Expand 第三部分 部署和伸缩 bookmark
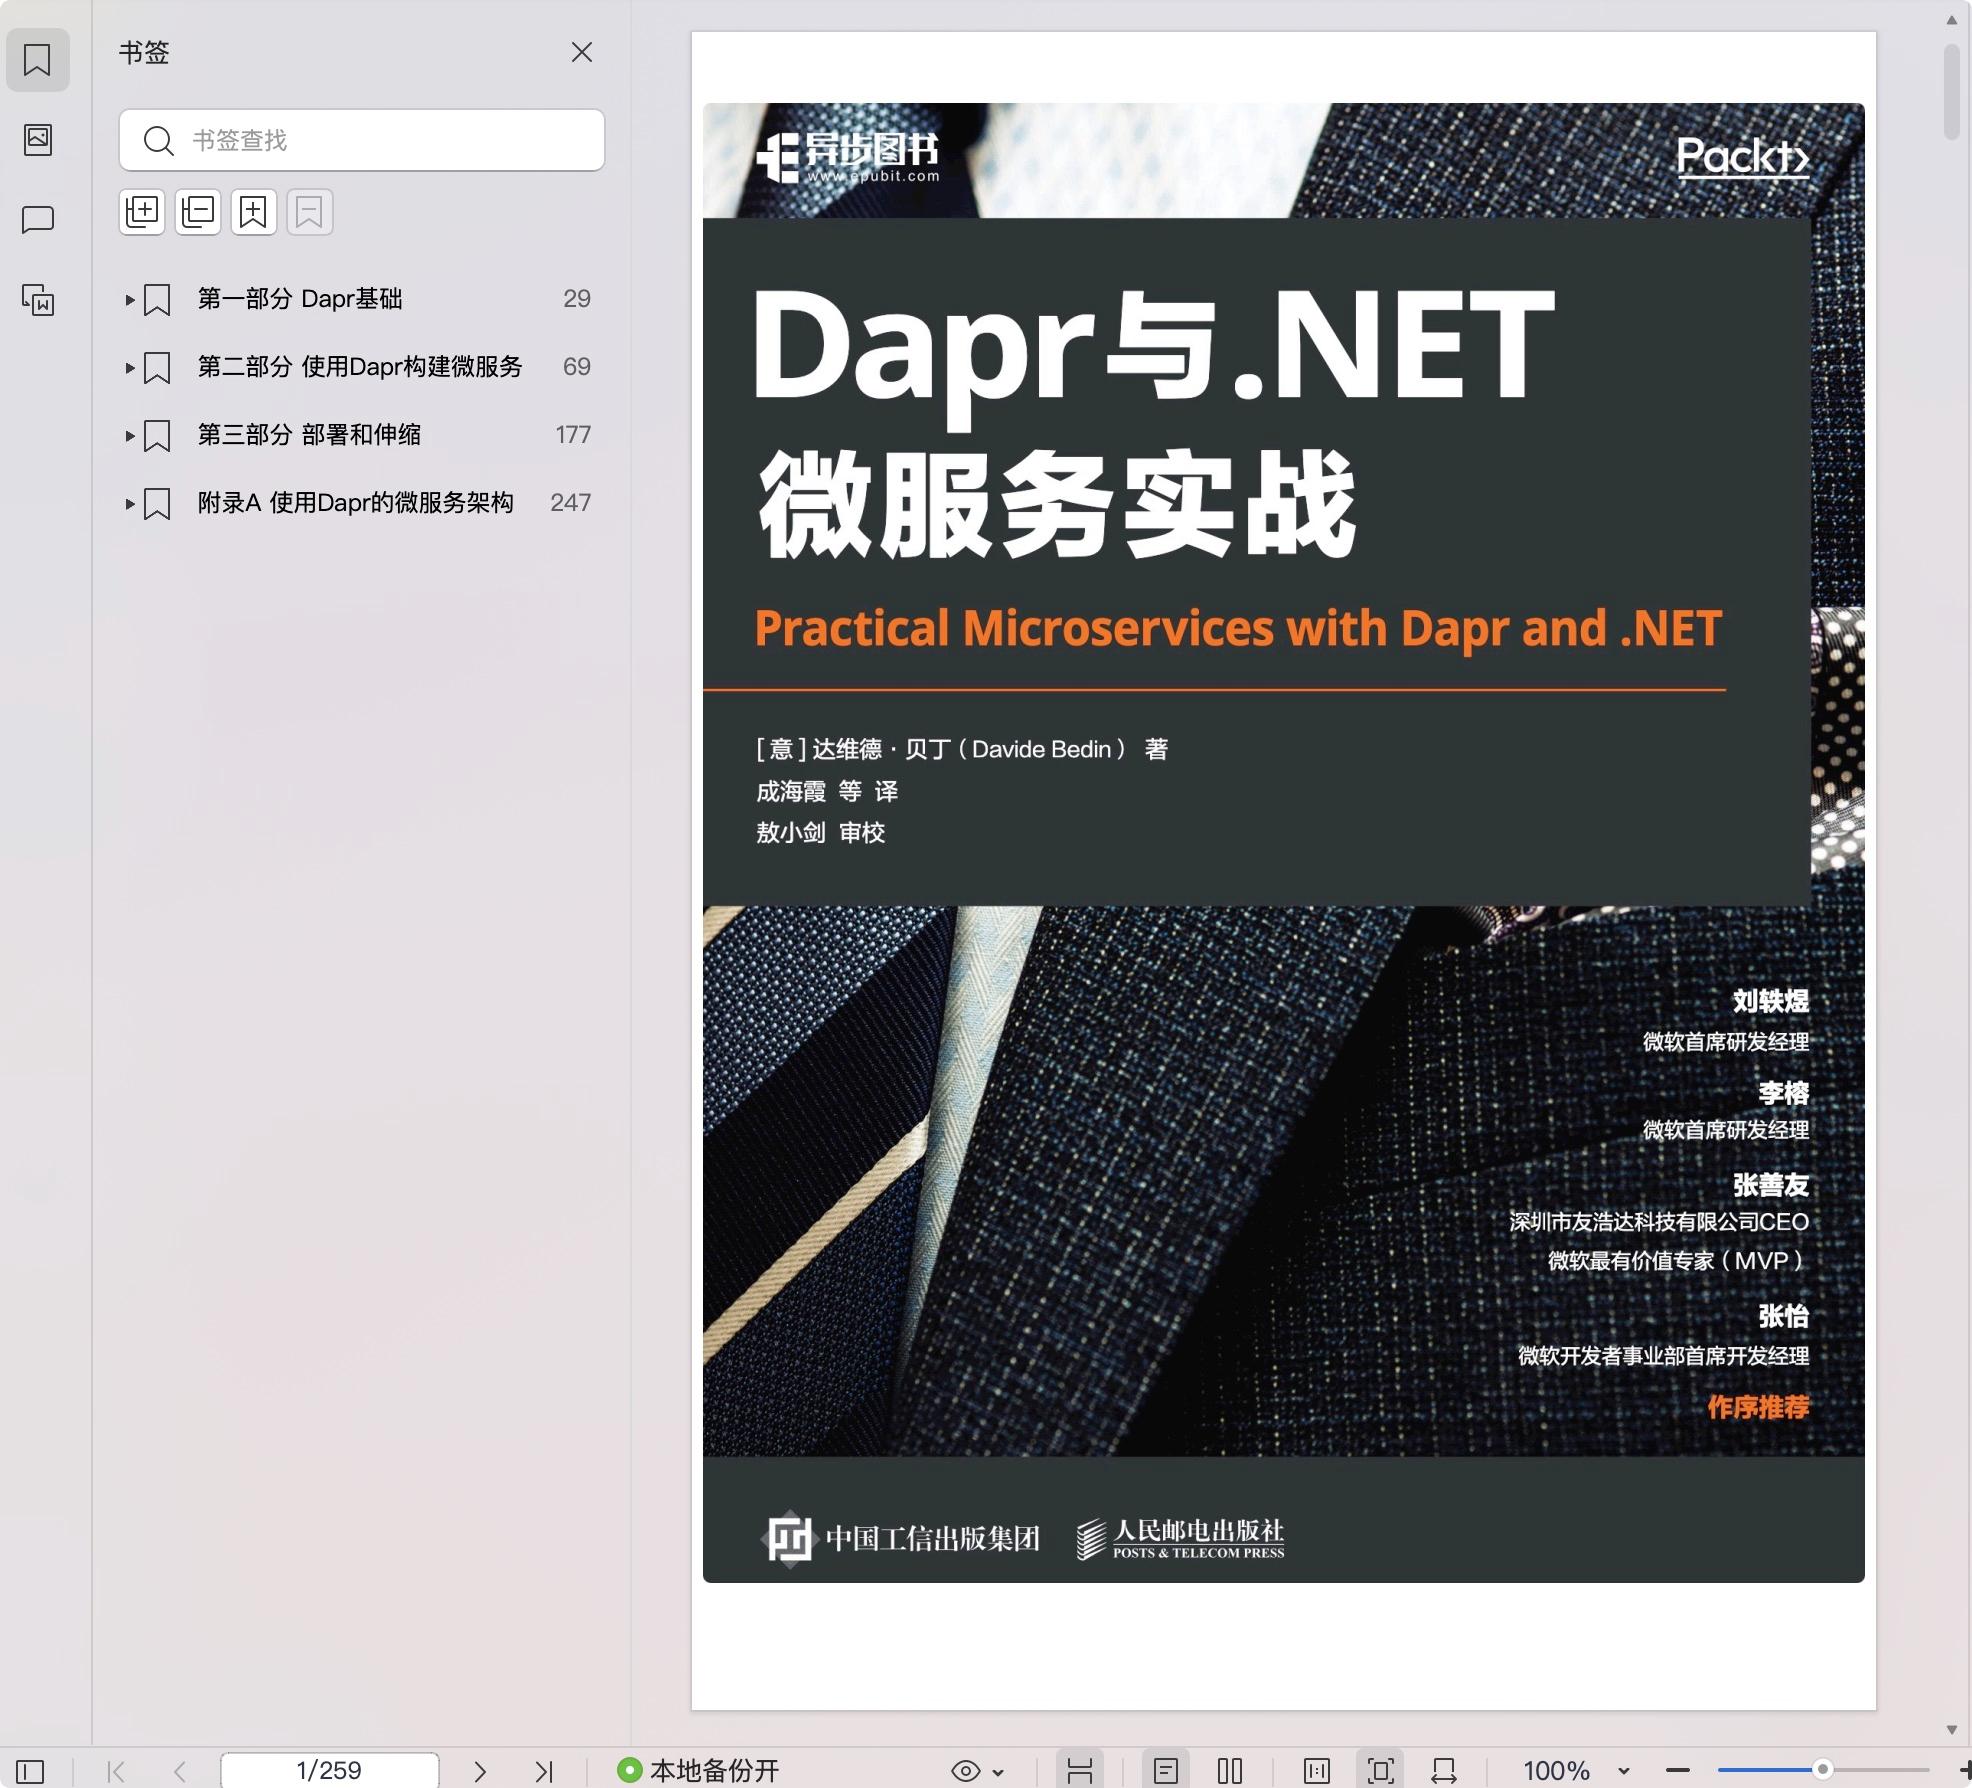The image size is (1972, 1788). 129,435
